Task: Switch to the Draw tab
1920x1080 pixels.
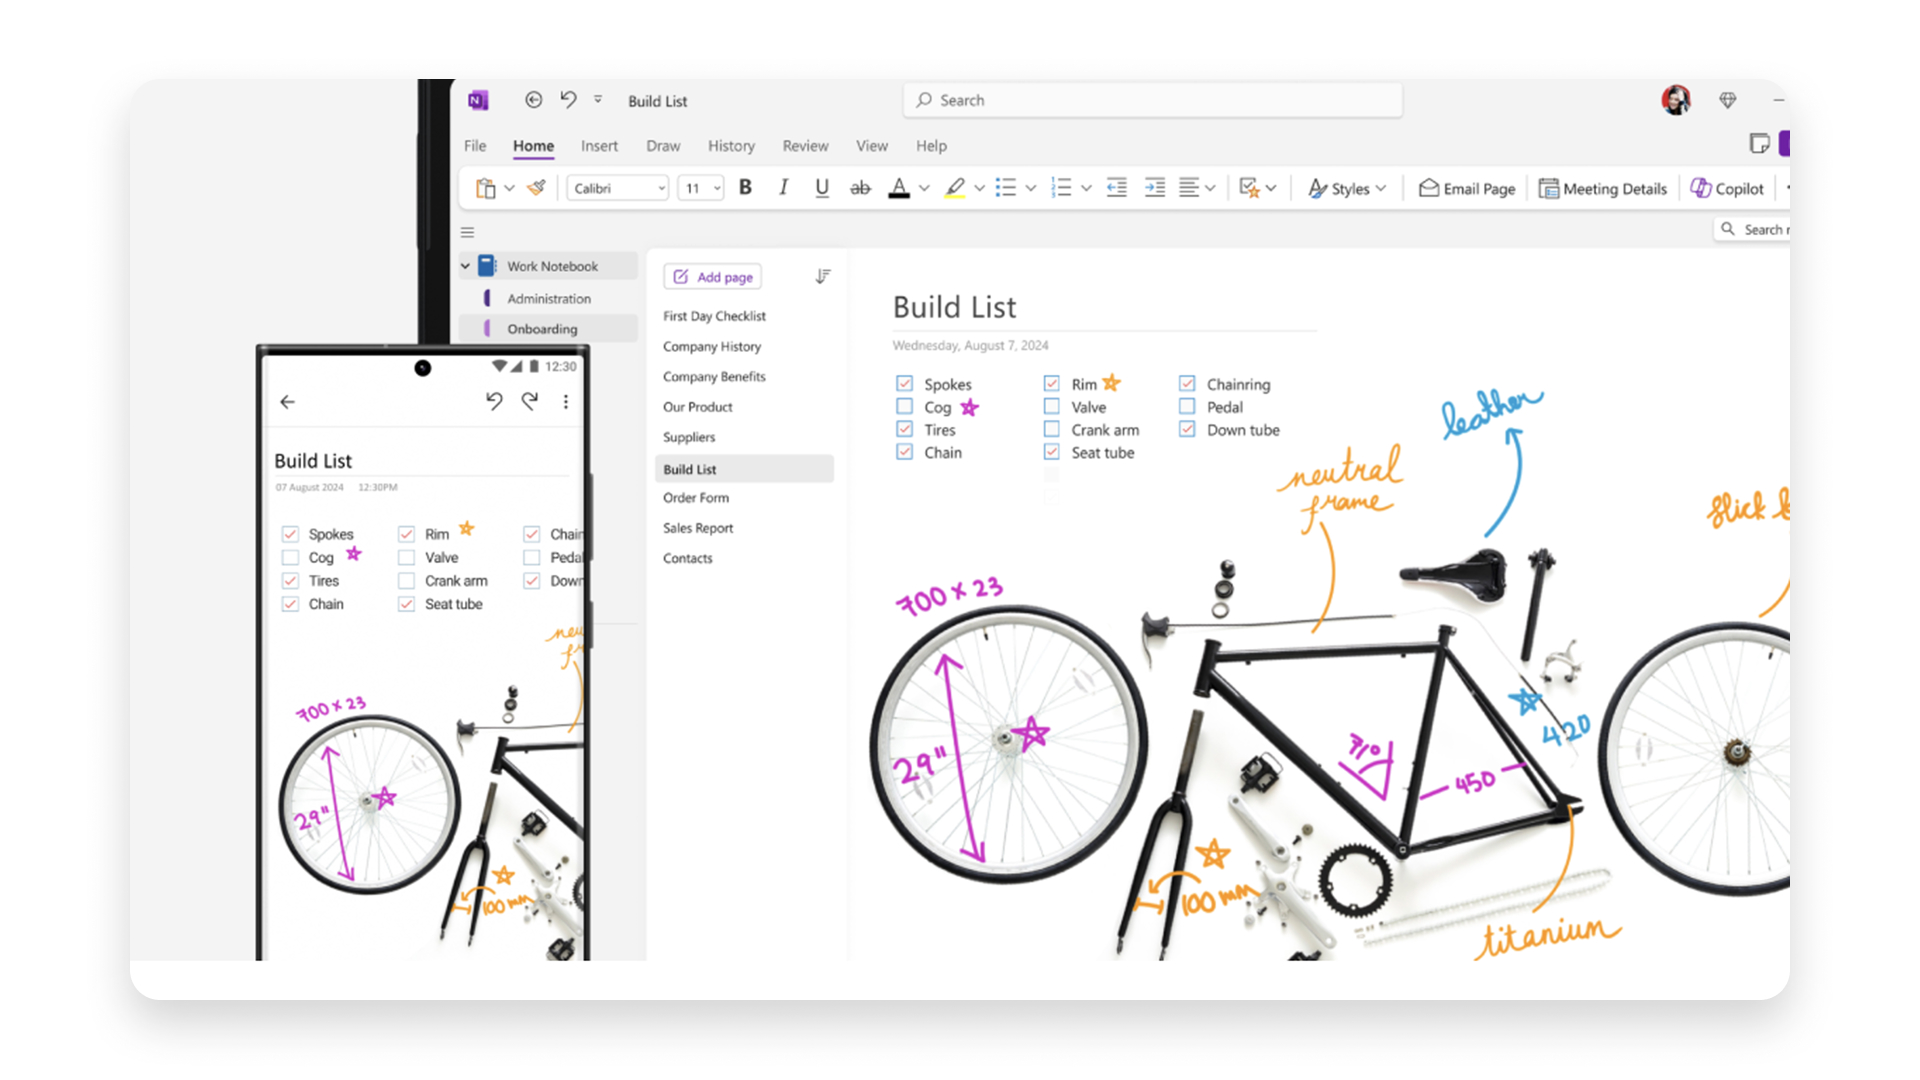Action: 663,146
